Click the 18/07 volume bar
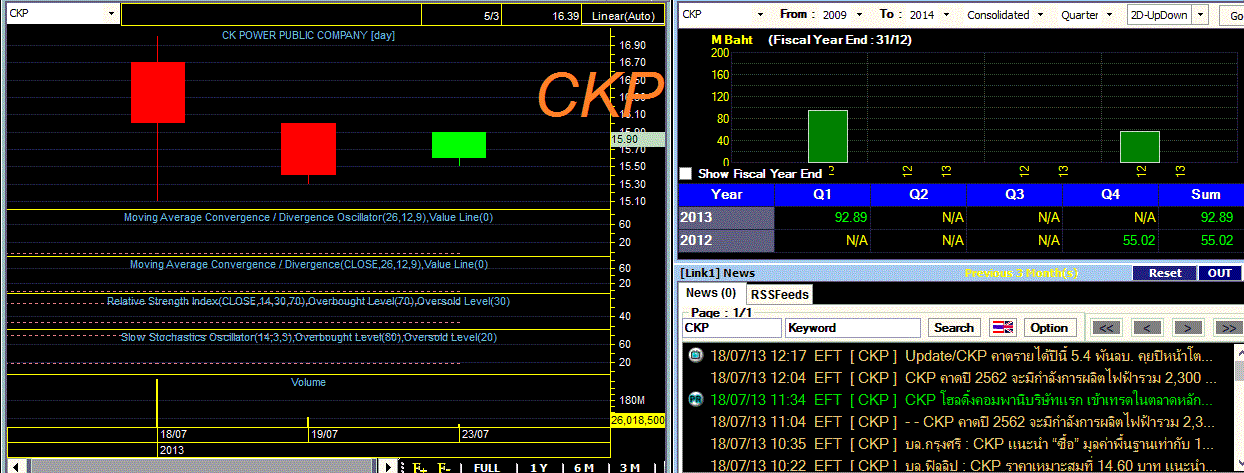Viewport: 1244px width, 473px height. 157,403
